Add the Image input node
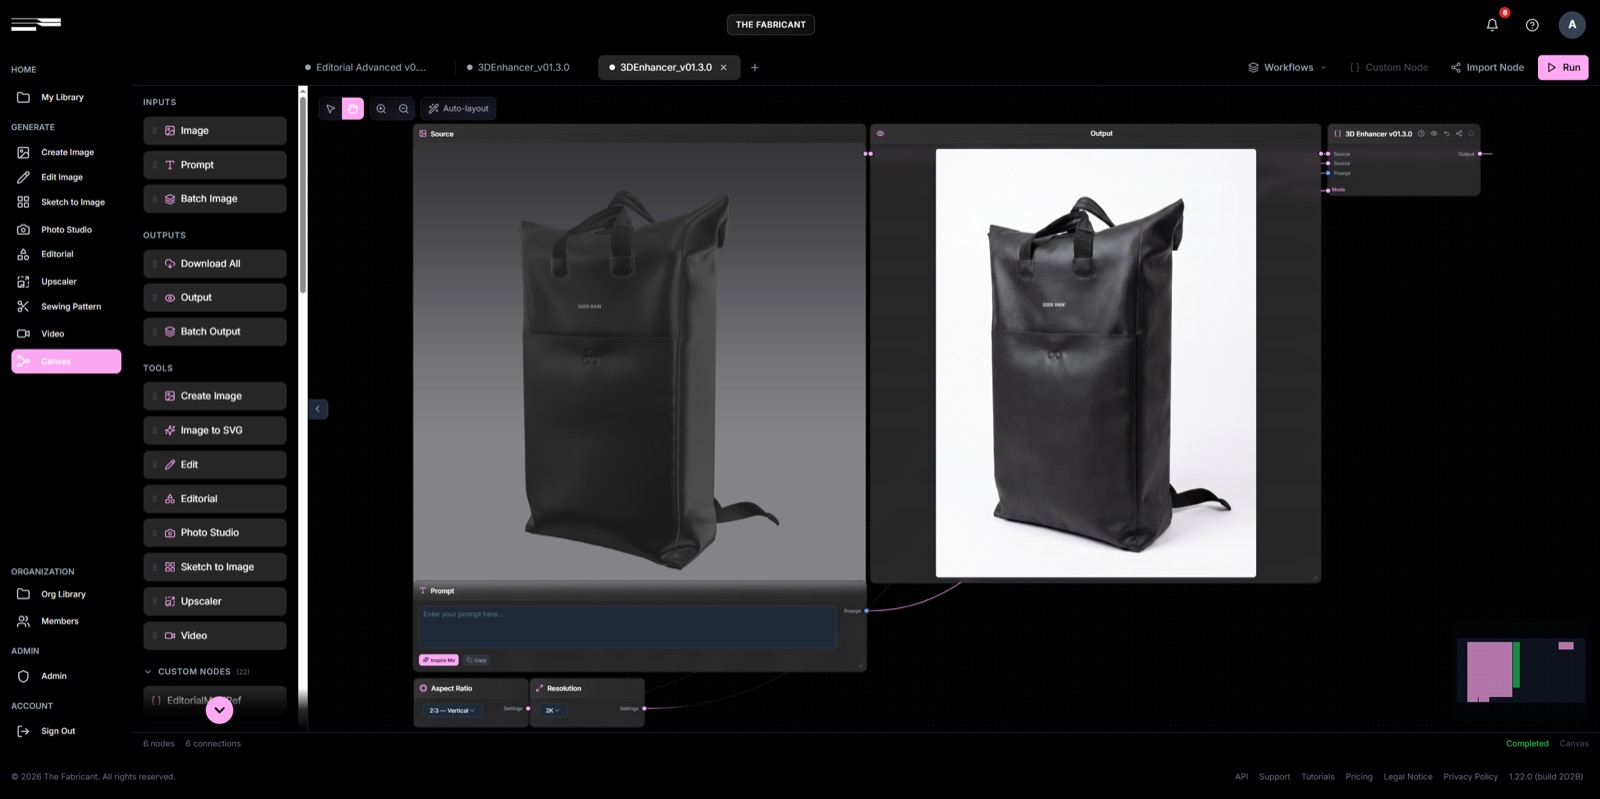This screenshot has height=799, width=1600. tap(215, 131)
